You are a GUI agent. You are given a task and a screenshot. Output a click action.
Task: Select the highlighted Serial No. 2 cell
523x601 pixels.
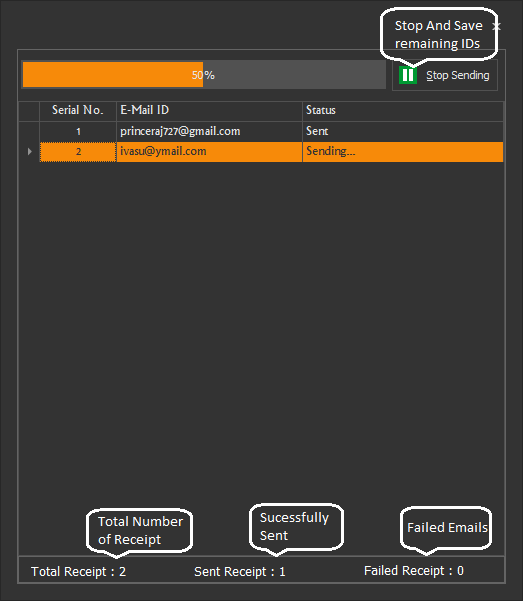click(78, 151)
